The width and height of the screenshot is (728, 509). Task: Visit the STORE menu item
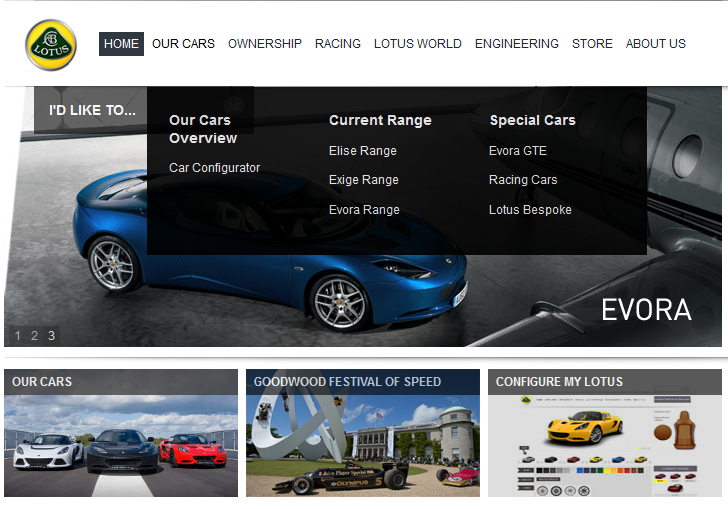coord(592,44)
